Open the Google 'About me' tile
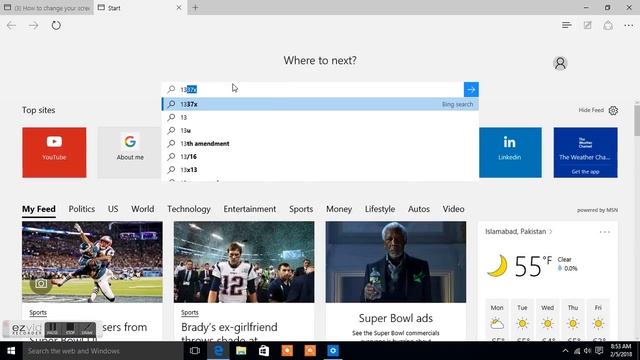 (x=129, y=152)
